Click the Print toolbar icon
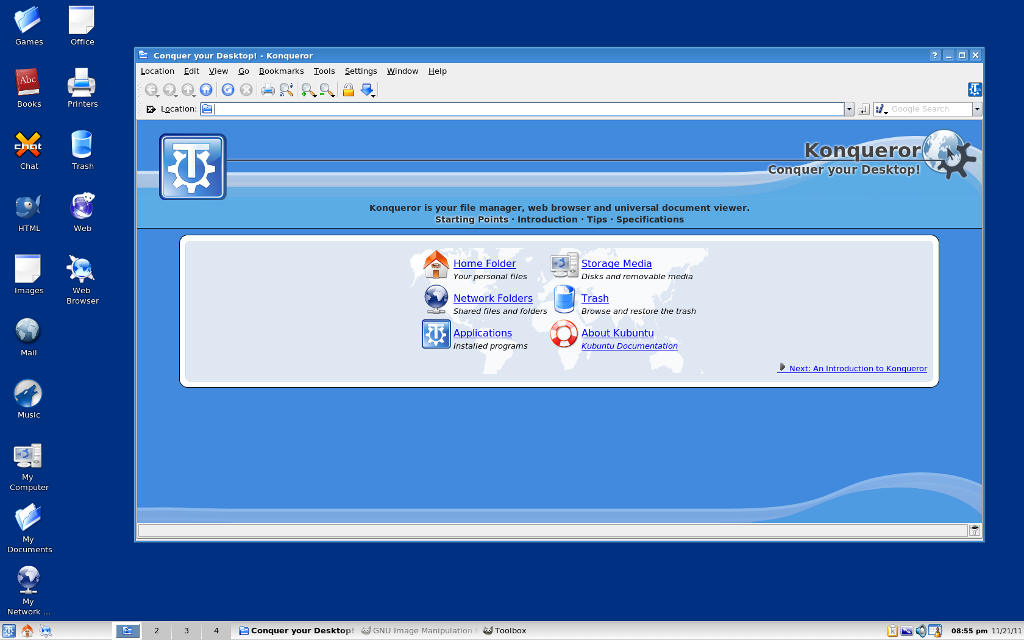 tap(267, 90)
